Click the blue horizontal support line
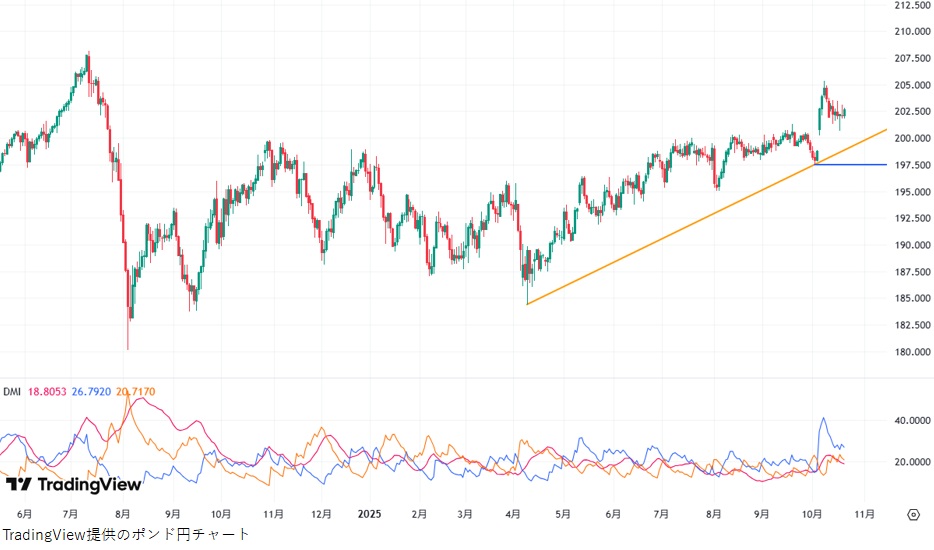Screen dimensions: 934x550 pyautogui.click(x=850, y=164)
